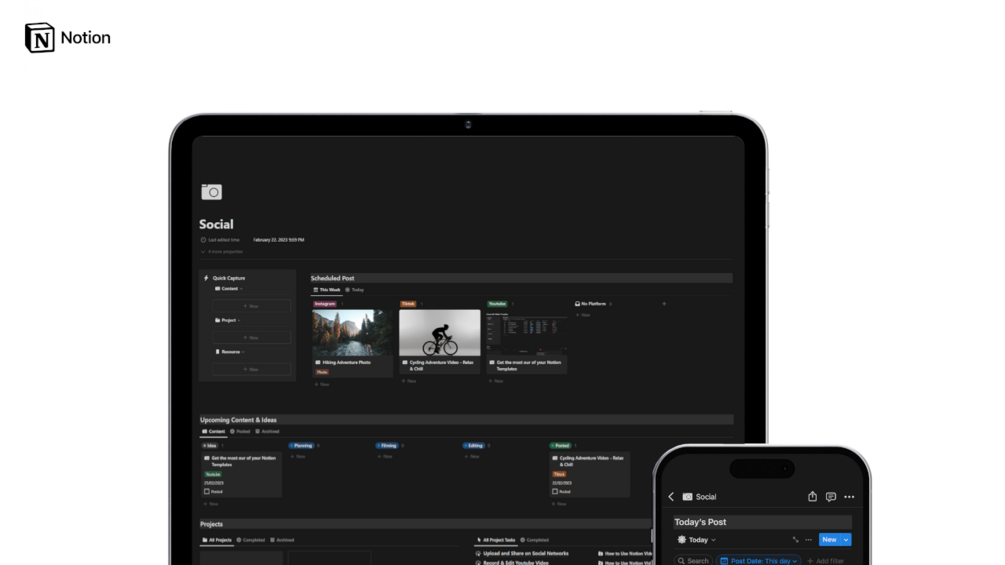Image resolution: width=1005 pixels, height=565 pixels.
Task: Click the Notion logo icon
Action: tap(39, 37)
